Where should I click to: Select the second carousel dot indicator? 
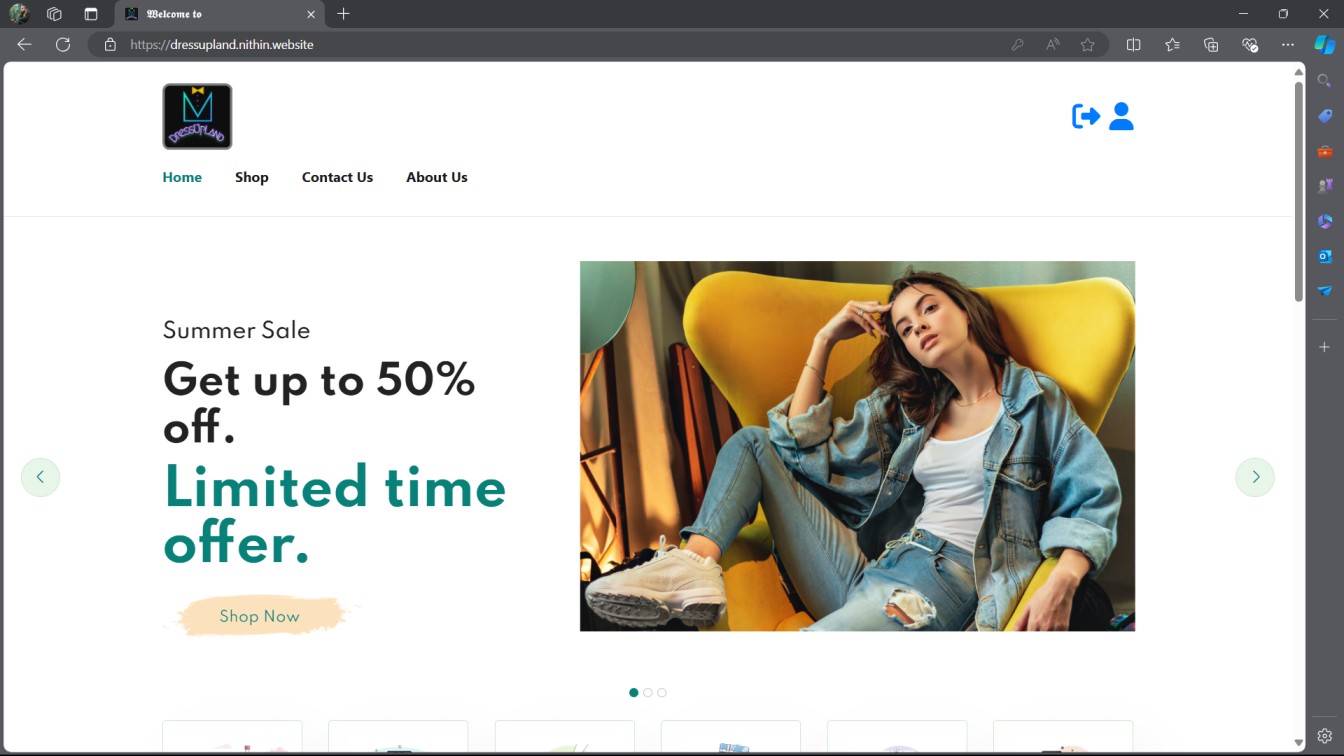pos(648,693)
